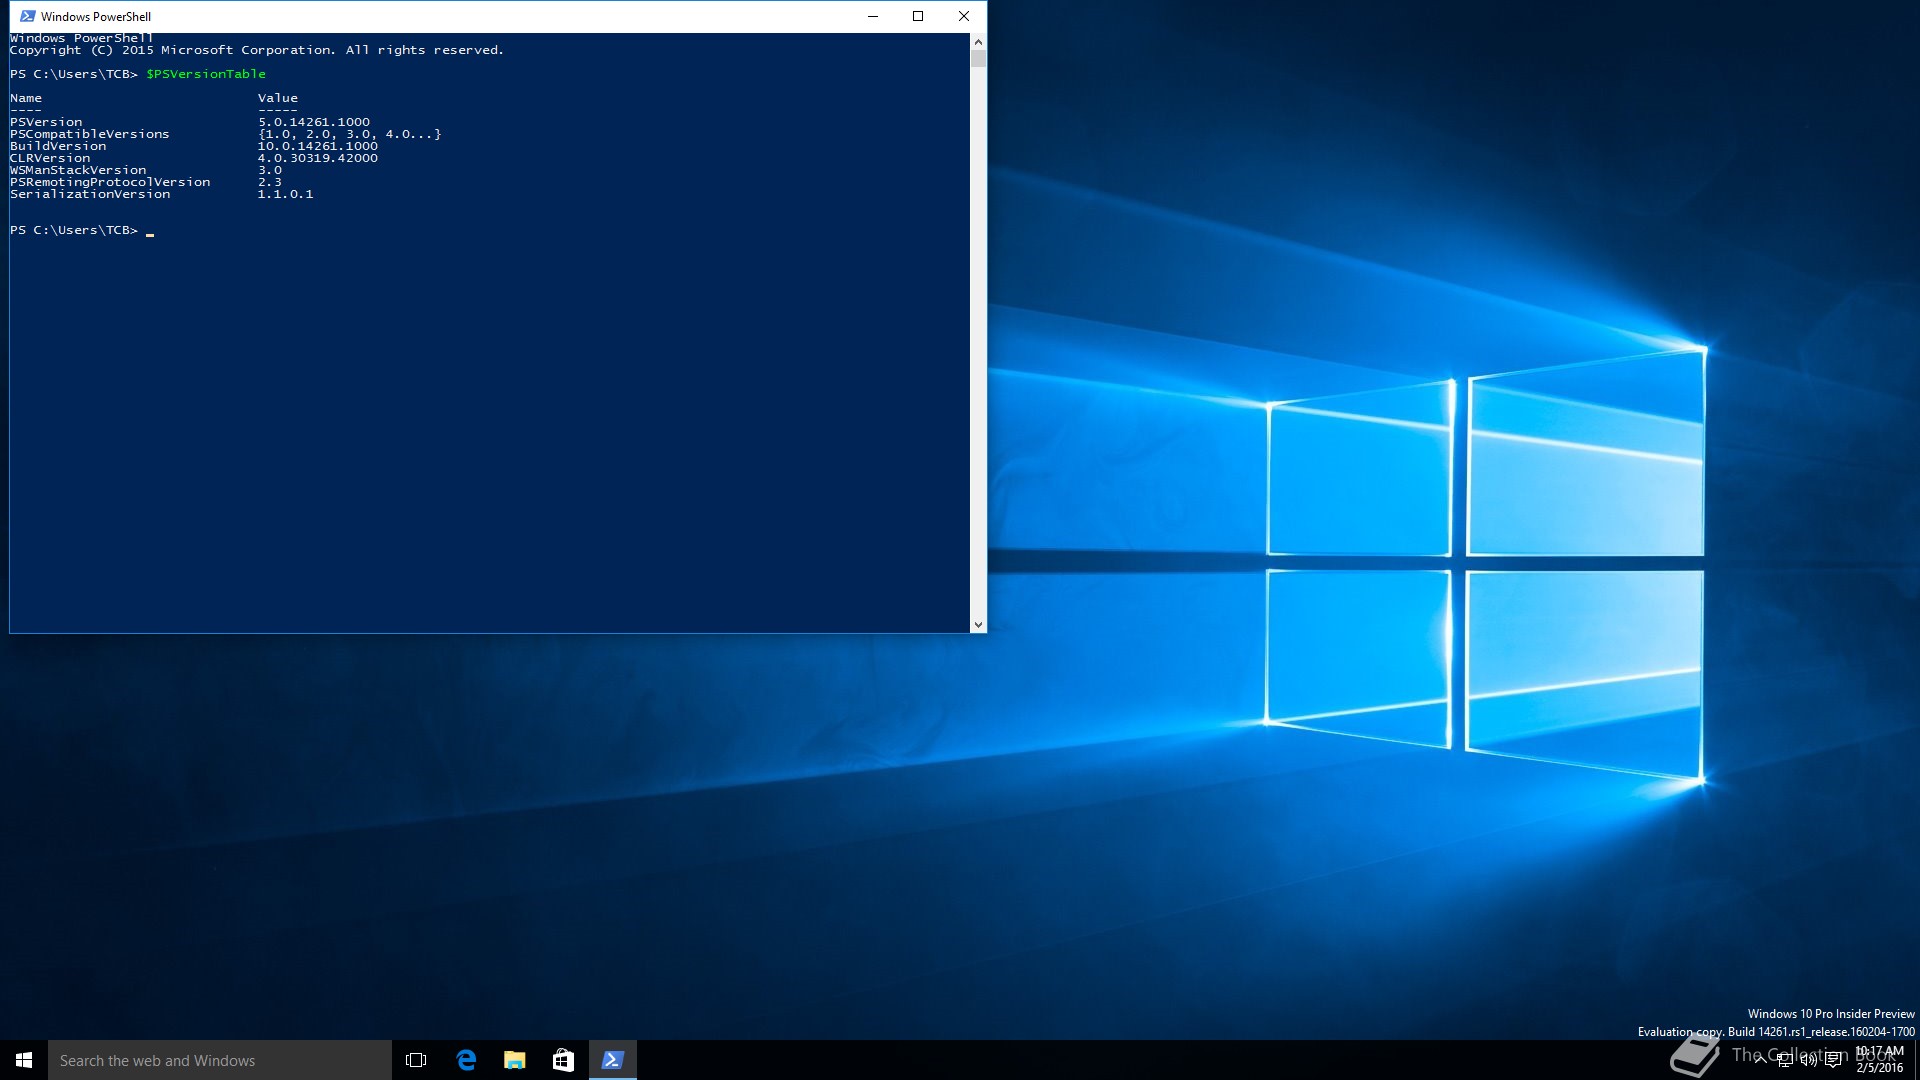Screen dimensions: 1920x1080
Task: Click the value 10.0.14261.1000
Action: click(318, 146)
